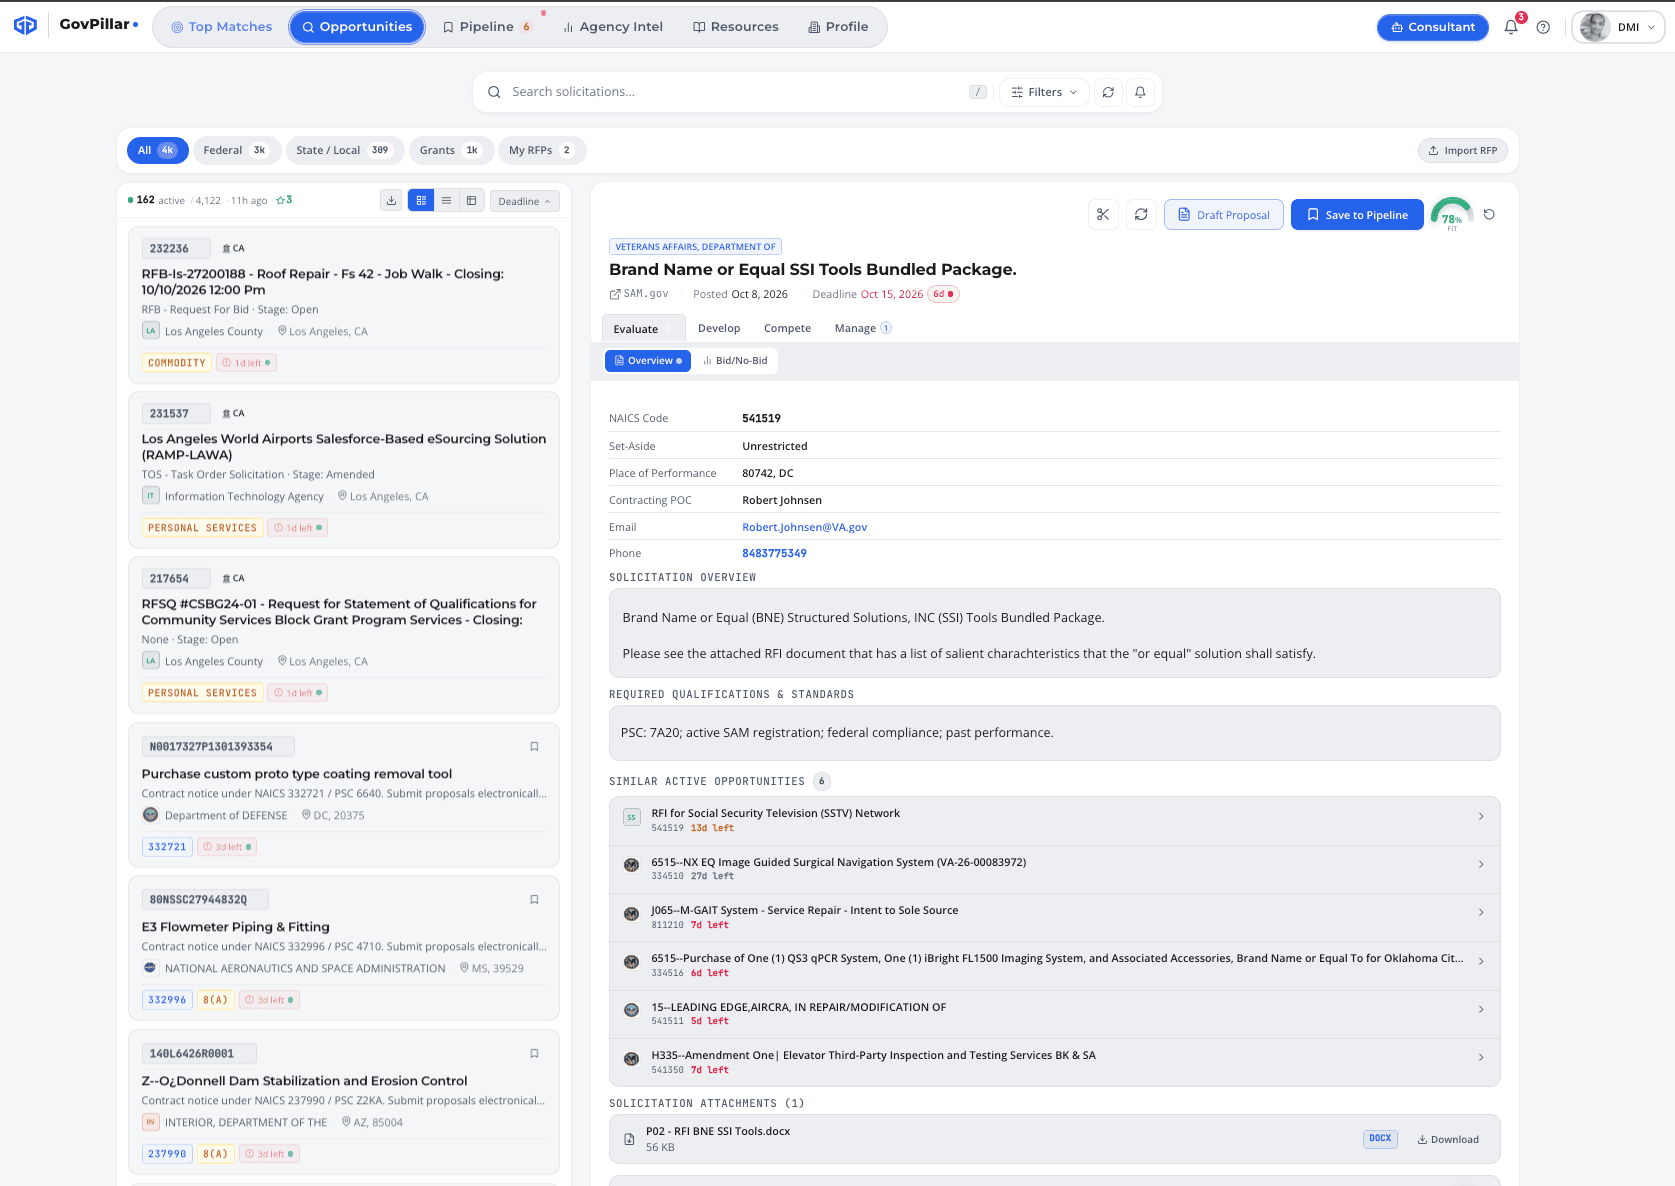This screenshot has height=1186, width=1675.
Task: Refresh search results next to Filters
Action: tap(1108, 92)
